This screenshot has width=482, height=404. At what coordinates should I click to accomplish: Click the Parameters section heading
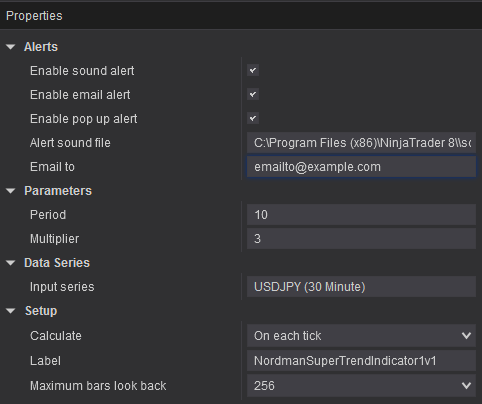(58, 191)
